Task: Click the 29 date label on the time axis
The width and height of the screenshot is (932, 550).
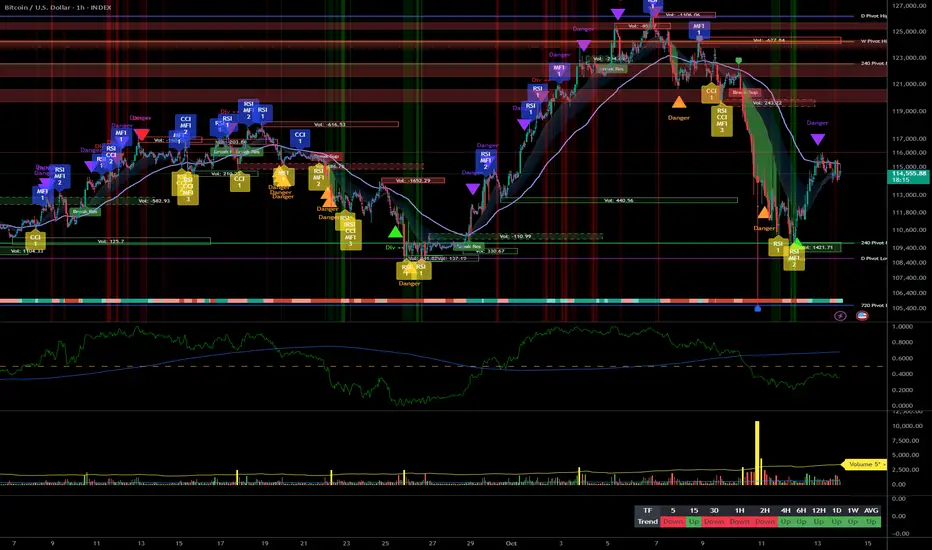Action: click(470, 543)
